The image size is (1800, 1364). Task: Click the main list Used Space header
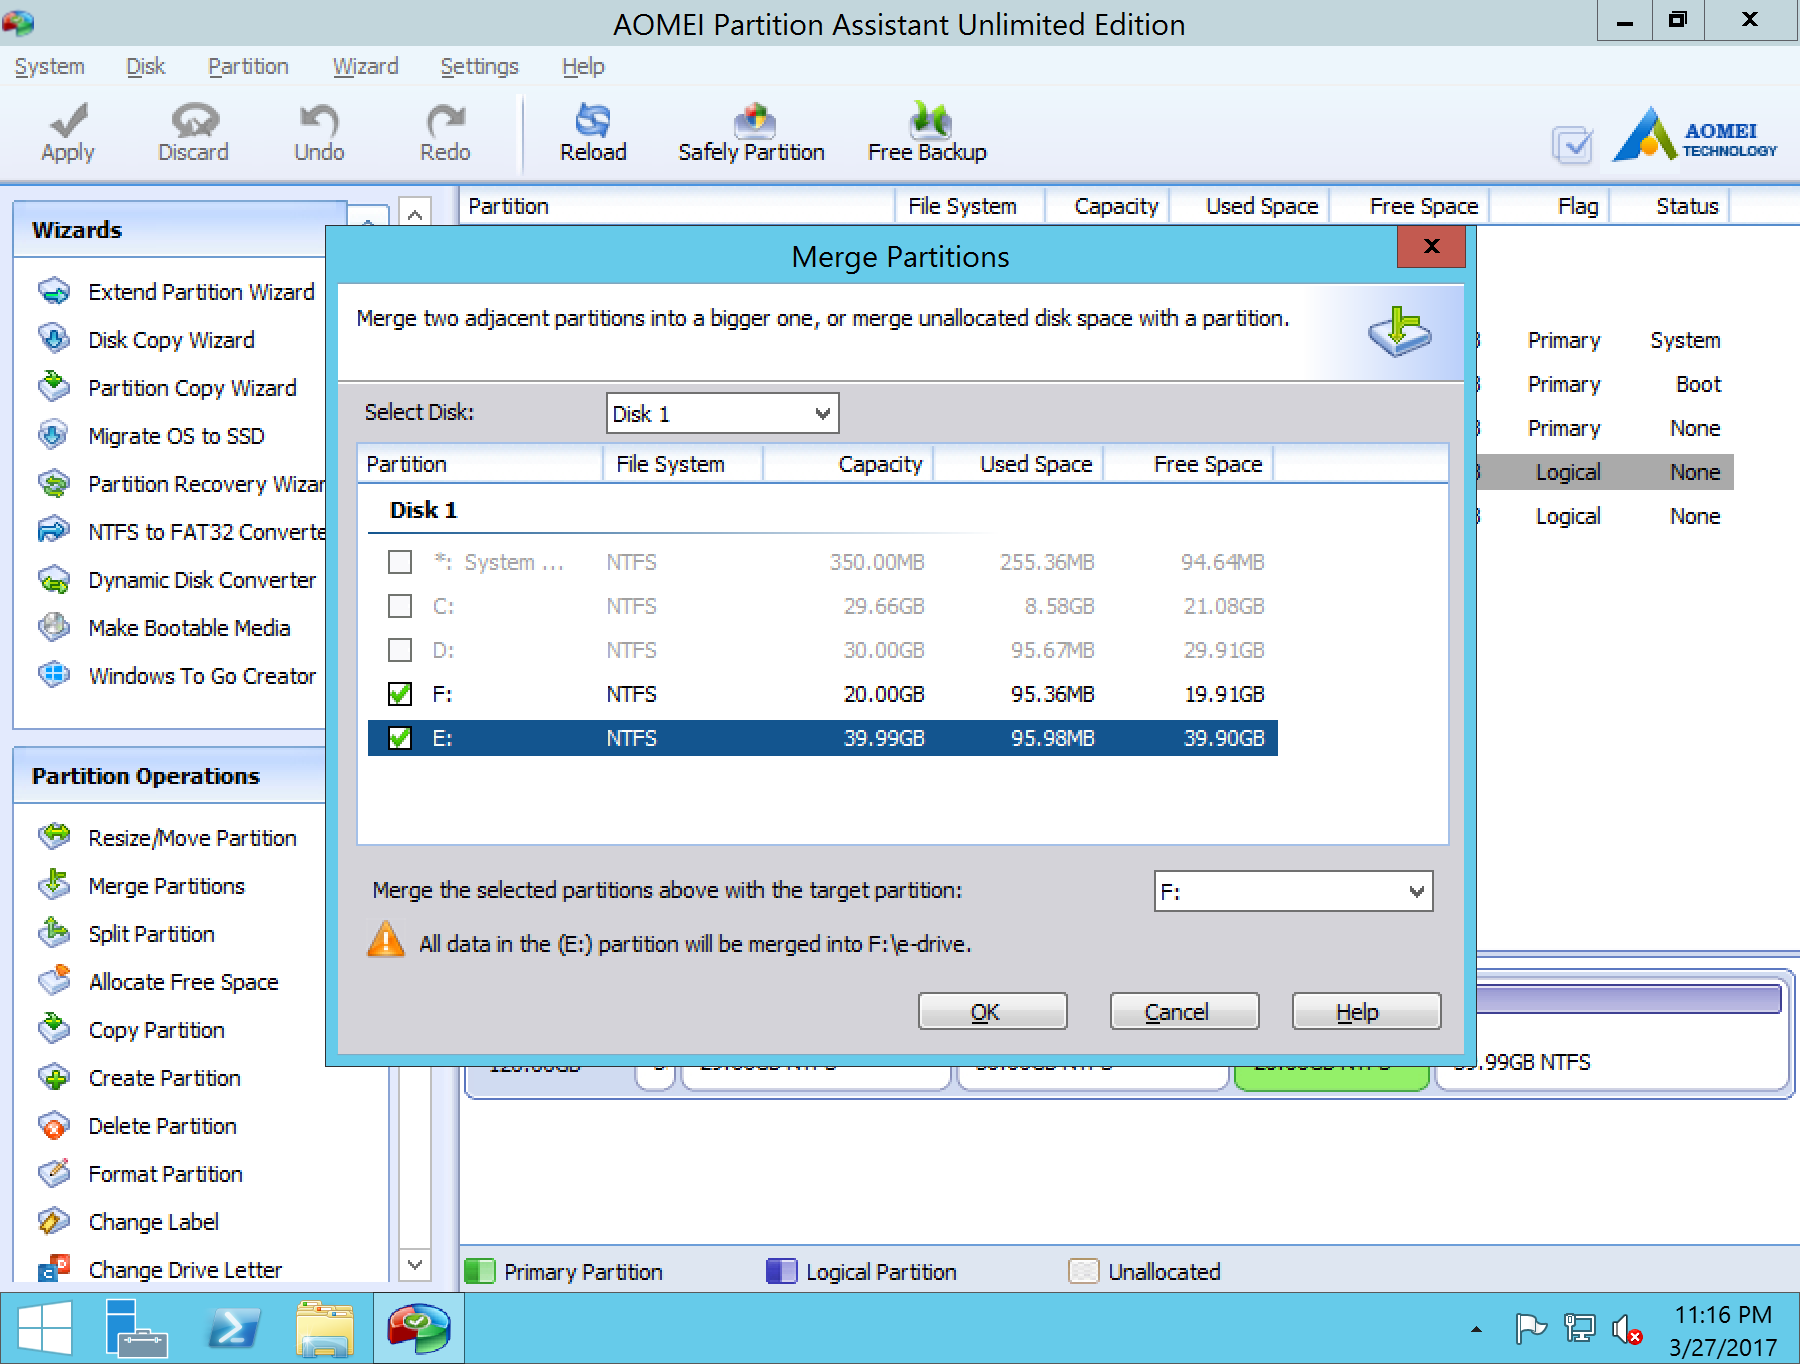pyautogui.click(x=1248, y=206)
